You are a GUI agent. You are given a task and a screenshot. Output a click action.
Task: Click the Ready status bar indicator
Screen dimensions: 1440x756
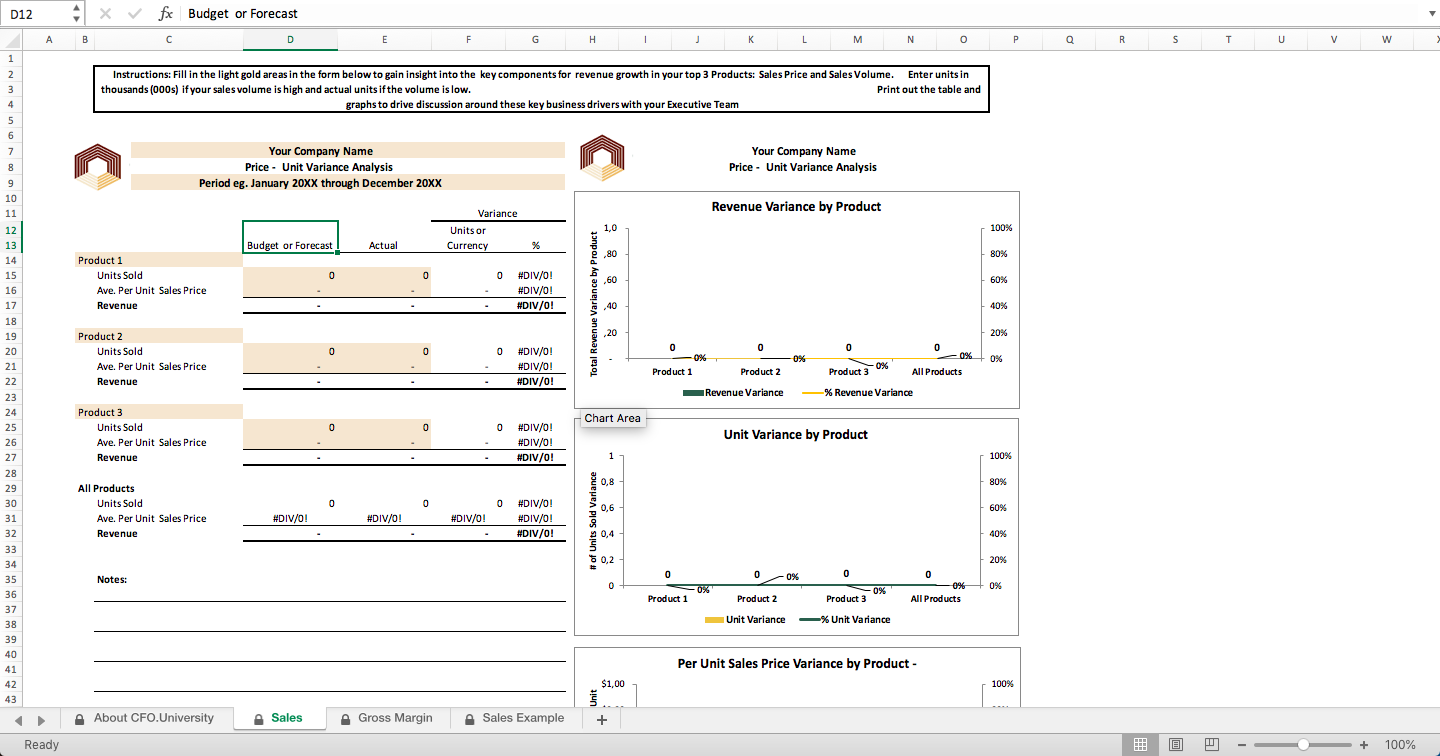(42, 745)
